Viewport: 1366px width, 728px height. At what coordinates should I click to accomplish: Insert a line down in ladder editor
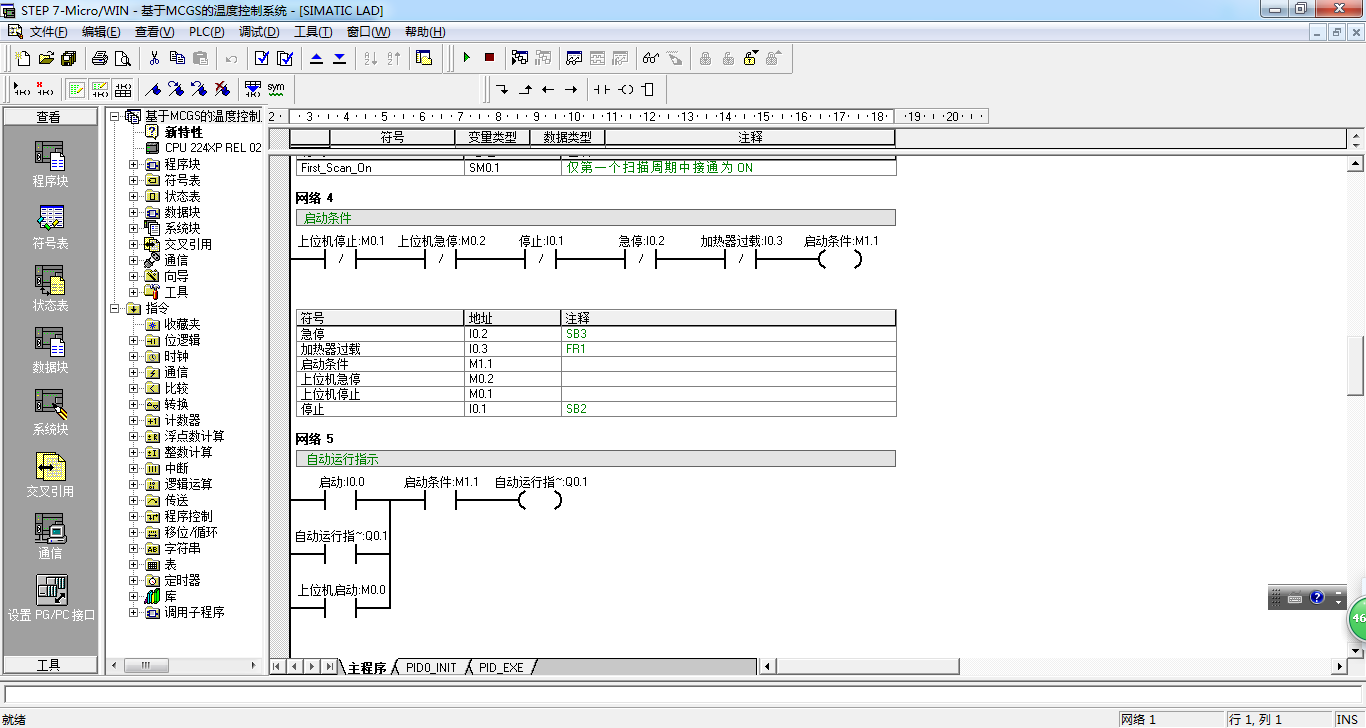point(502,89)
